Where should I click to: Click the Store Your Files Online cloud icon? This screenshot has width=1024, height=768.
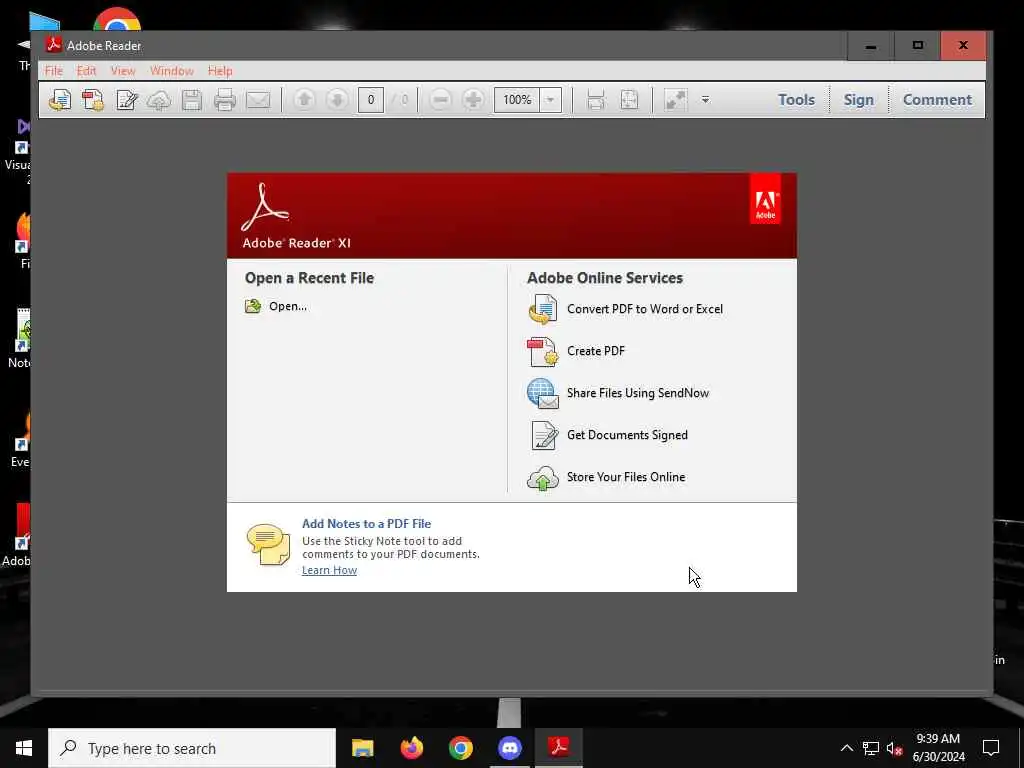[543, 478]
